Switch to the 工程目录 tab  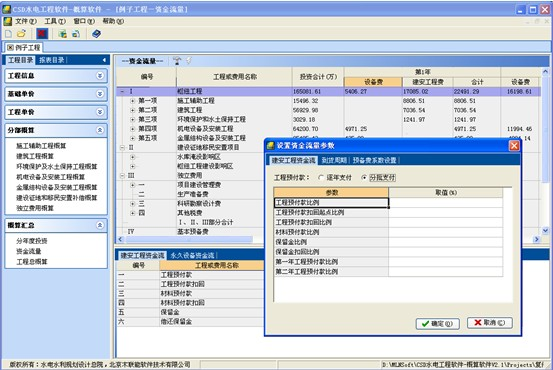[20, 60]
